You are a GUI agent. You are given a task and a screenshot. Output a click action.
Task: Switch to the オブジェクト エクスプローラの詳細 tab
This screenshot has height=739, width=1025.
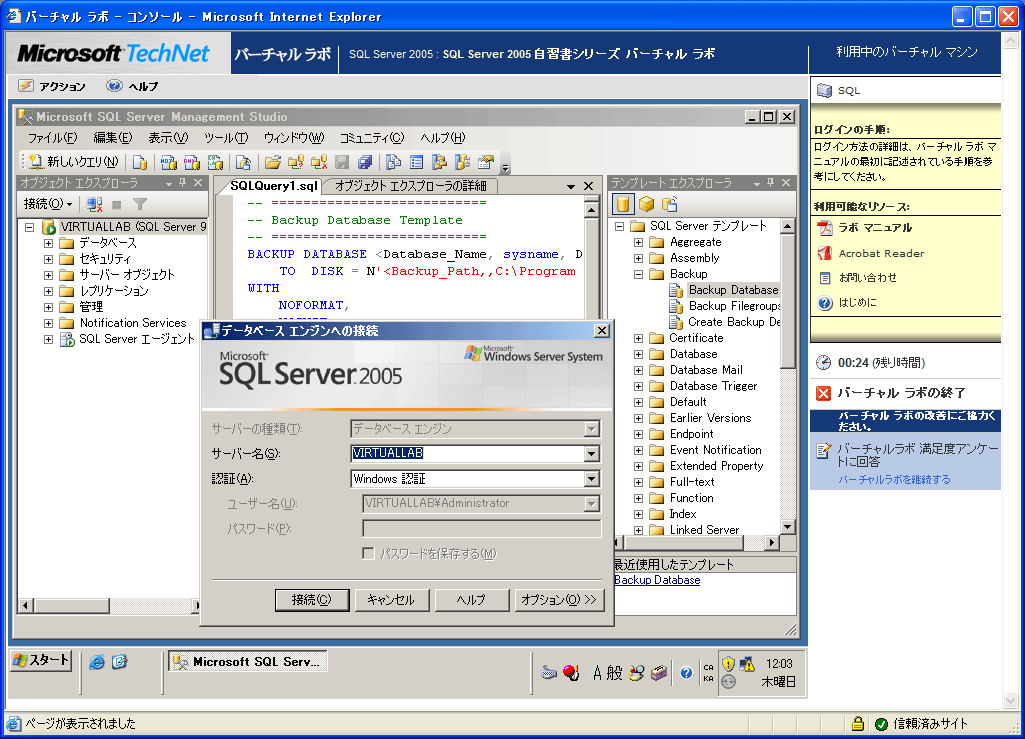[x=411, y=186]
